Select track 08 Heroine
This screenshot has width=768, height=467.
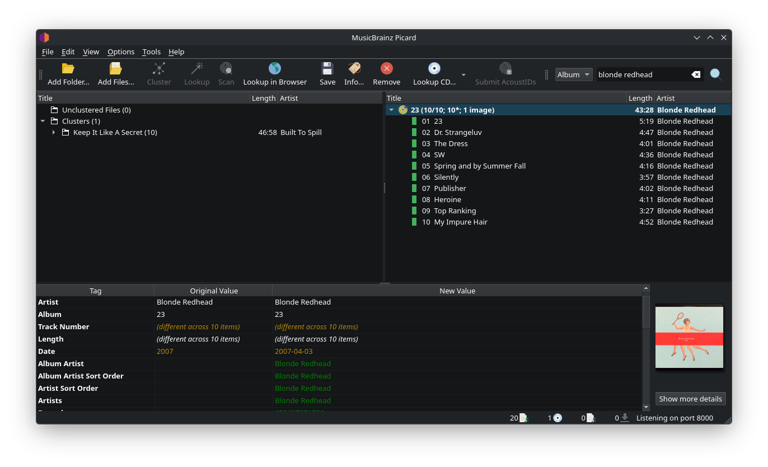tap(558, 200)
